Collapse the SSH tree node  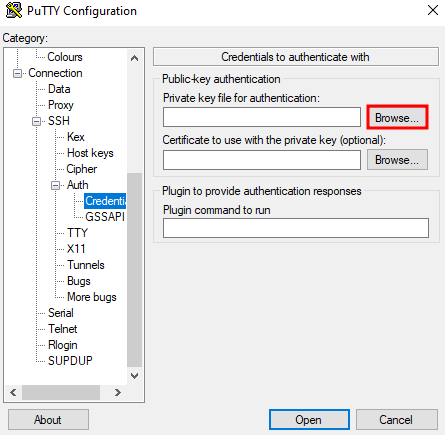37,121
